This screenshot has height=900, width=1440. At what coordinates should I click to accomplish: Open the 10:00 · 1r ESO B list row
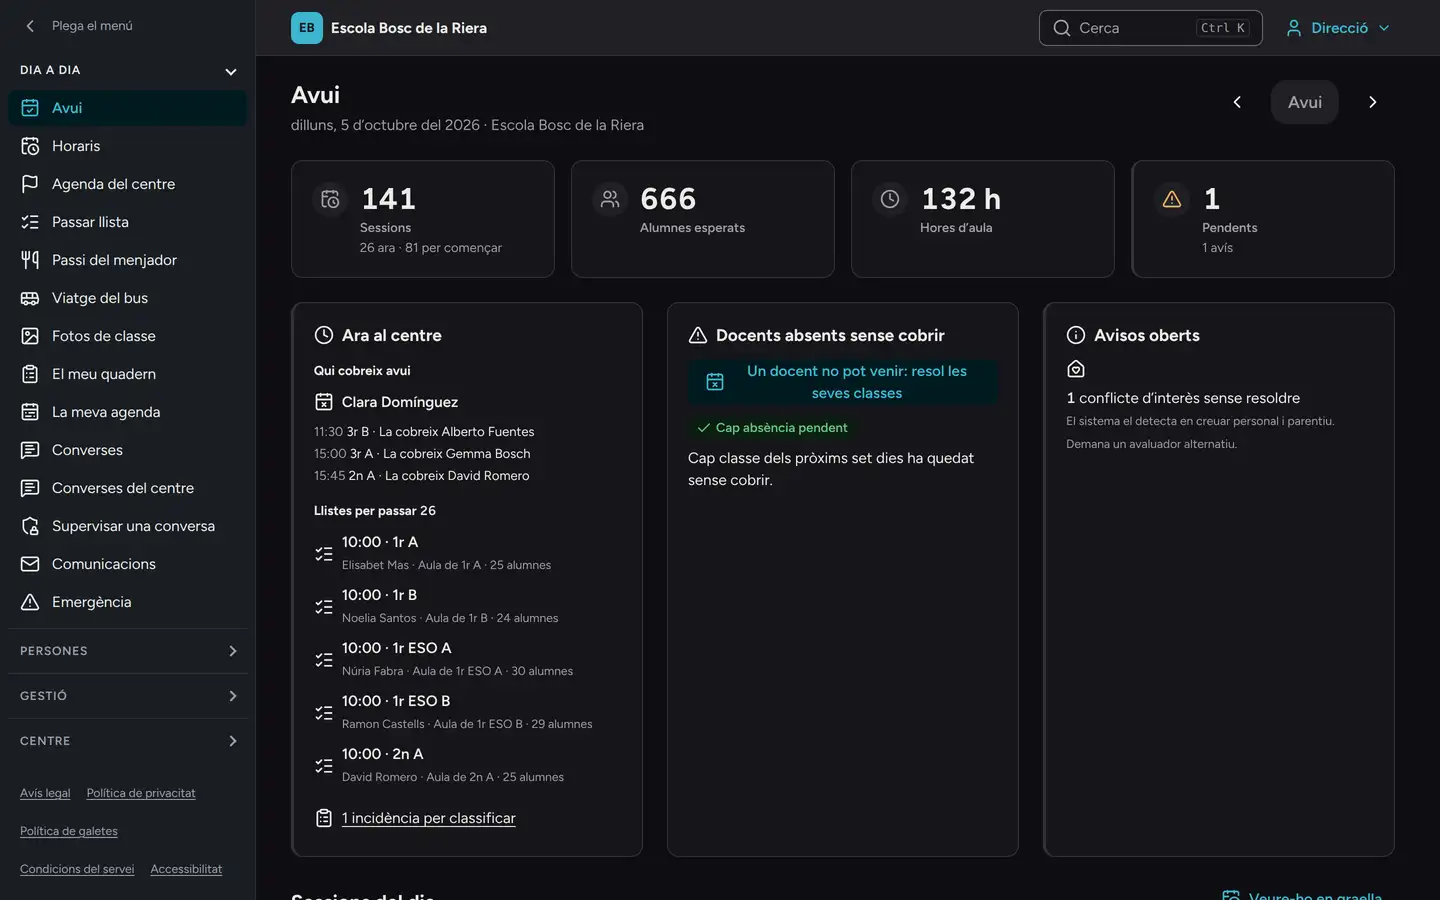466,711
